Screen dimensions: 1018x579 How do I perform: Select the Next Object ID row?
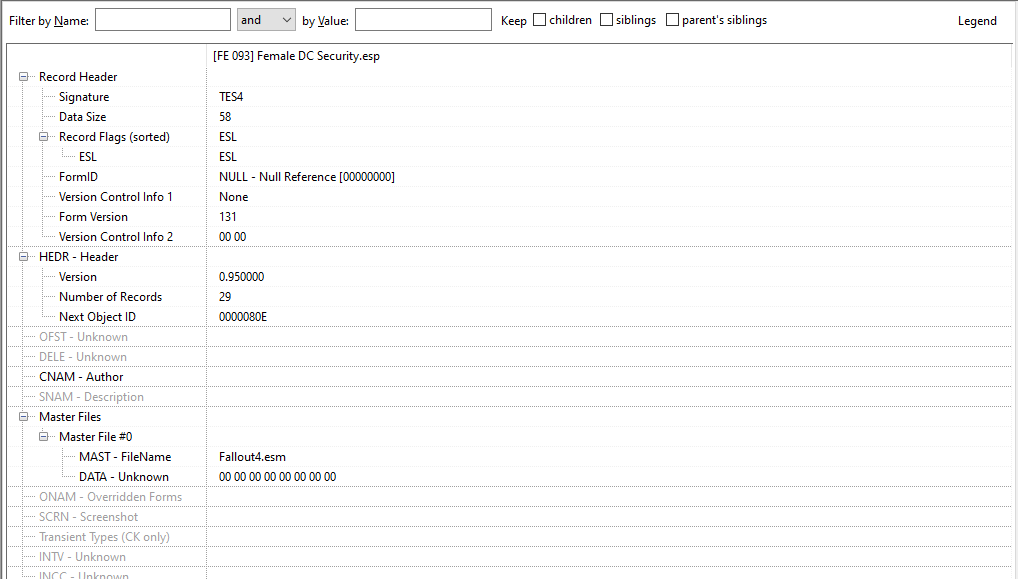click(x=97, y=317)
